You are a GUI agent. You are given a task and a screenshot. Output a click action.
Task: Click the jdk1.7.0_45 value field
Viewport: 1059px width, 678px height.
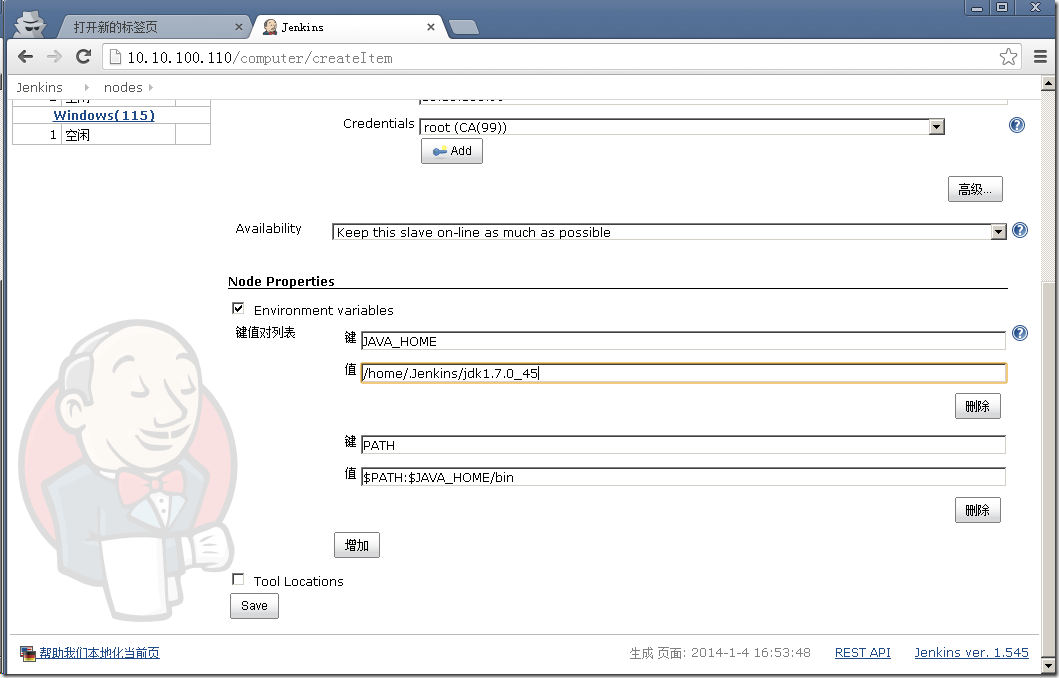(683, 373)
